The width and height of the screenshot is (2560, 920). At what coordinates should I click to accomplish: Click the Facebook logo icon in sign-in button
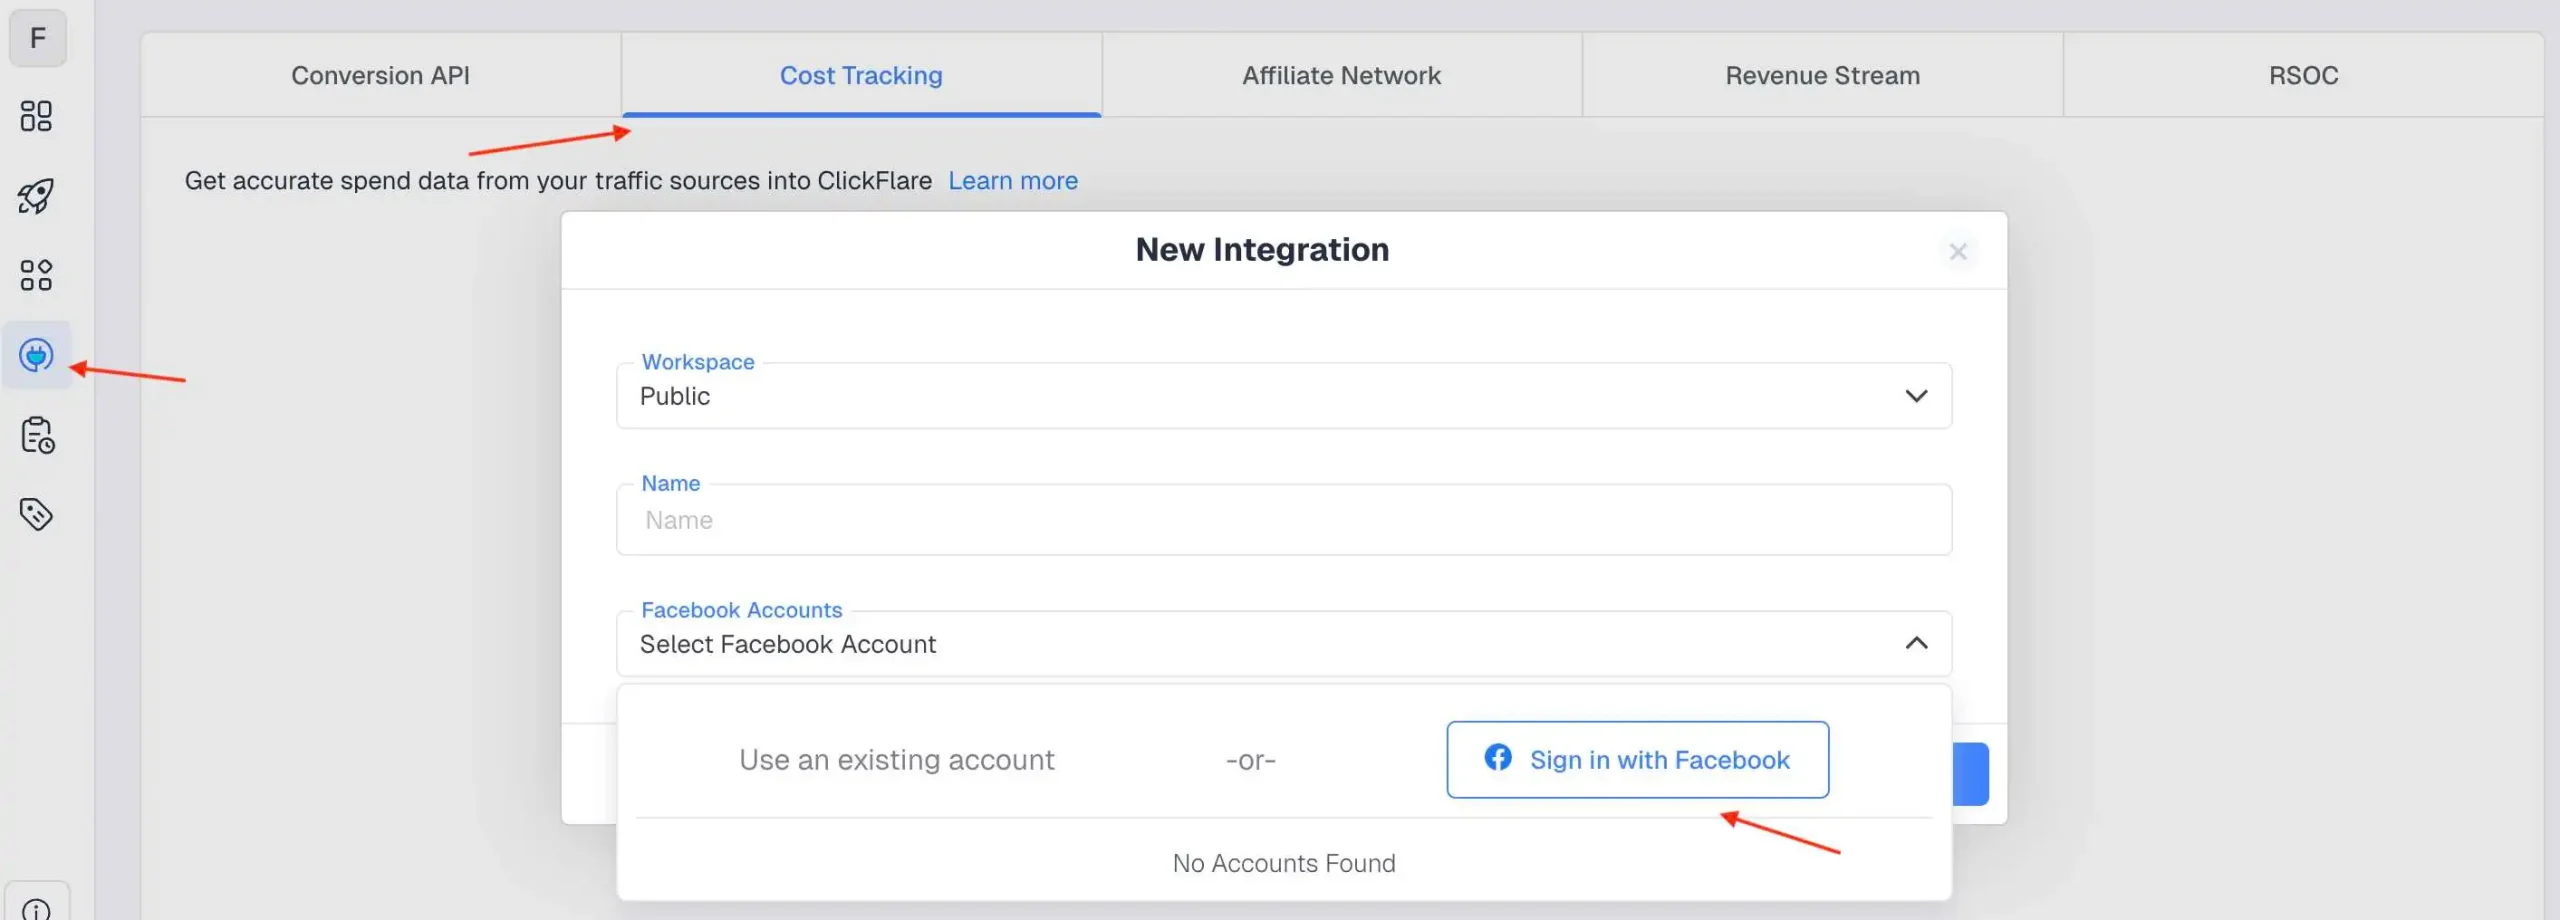click(1498, 758)
